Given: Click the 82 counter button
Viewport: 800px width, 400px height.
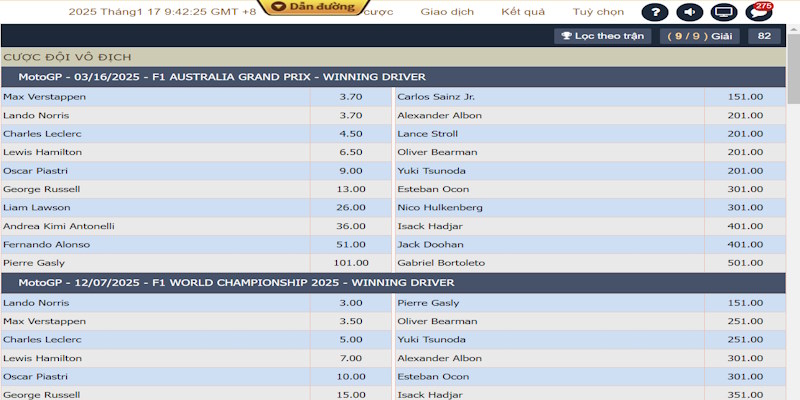Looking at the screenshot, I should [764, 36].
